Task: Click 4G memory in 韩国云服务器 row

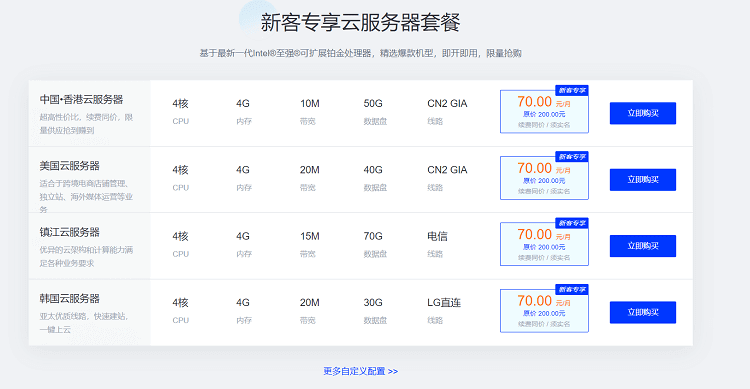Action: point(243,303)
